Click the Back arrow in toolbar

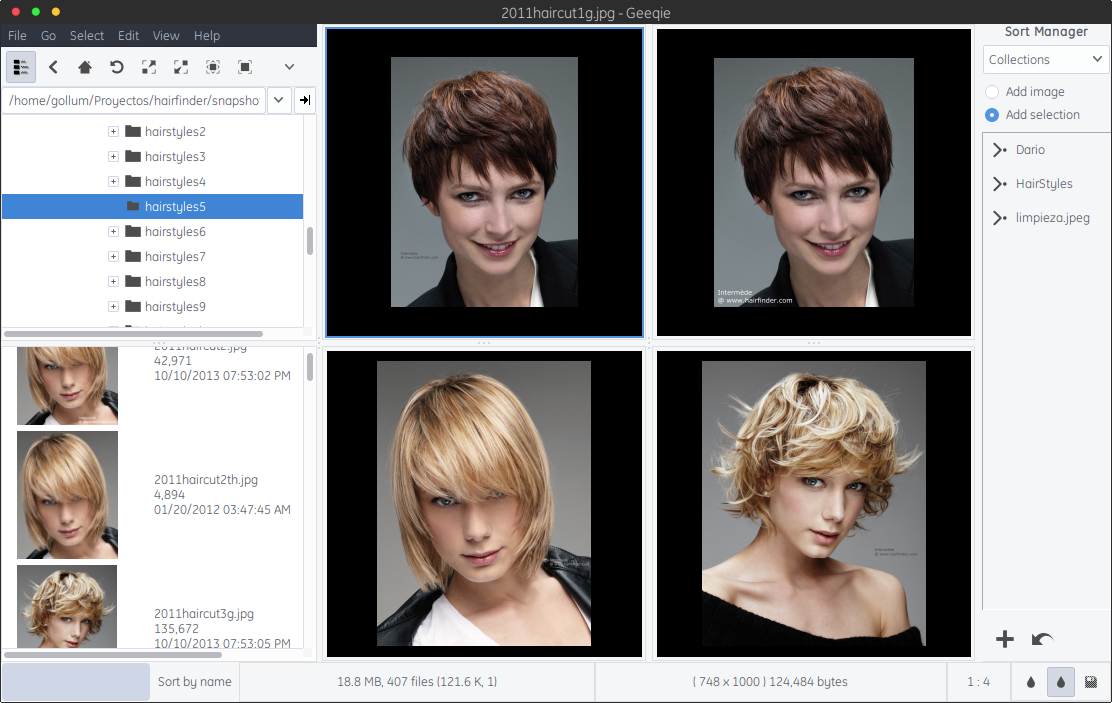tap(53, 67)
